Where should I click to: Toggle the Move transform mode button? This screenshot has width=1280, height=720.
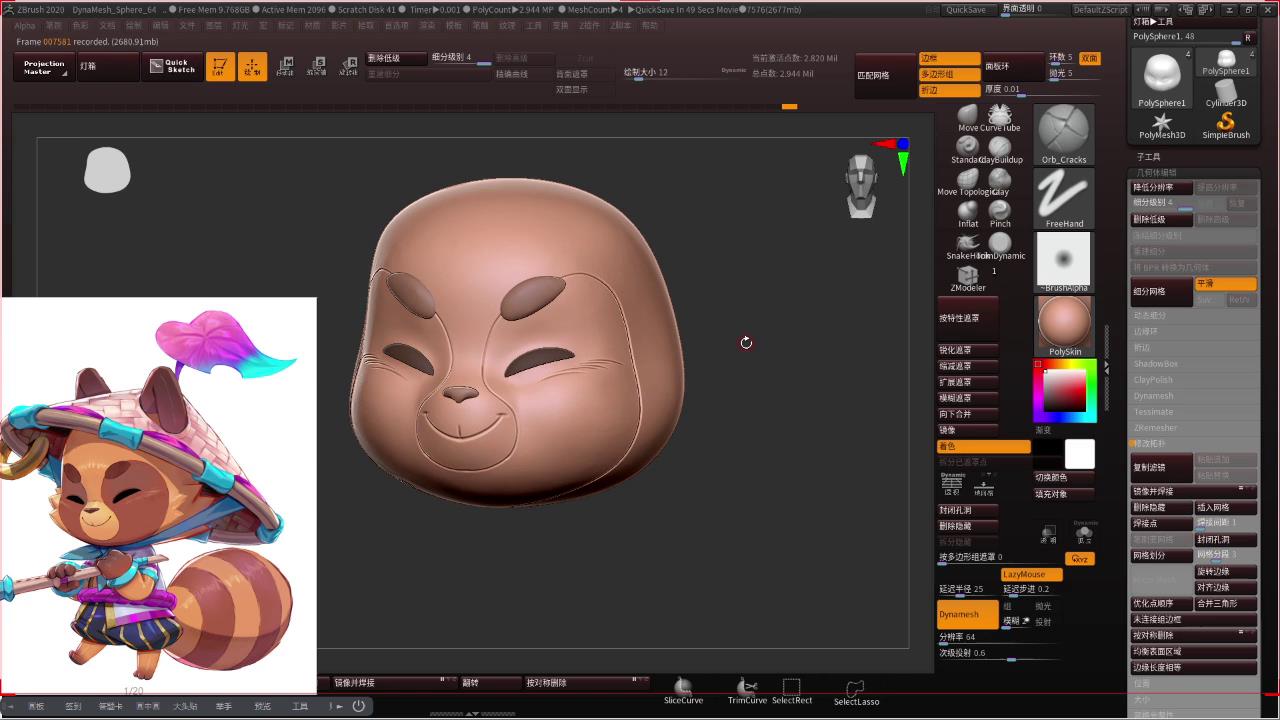point(285,67)
